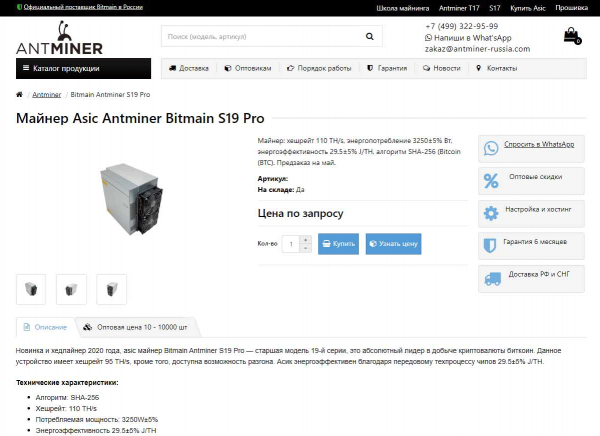The height and width of the screenshot is (436, 600).
Task: Go to home via house icon
Action: click(x=19, y=94)
